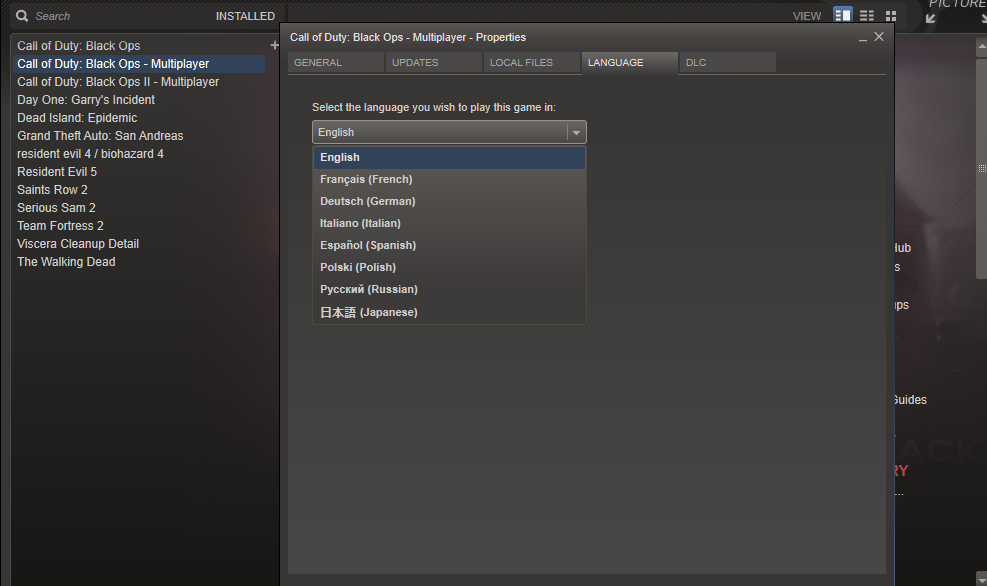Viewport: 987px width, 586px height.
Task: Choose Français (French) option
Action: 449,179
